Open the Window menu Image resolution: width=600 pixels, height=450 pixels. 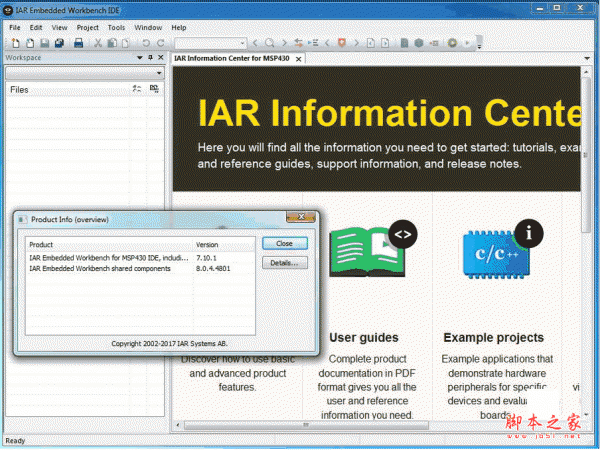148,28
